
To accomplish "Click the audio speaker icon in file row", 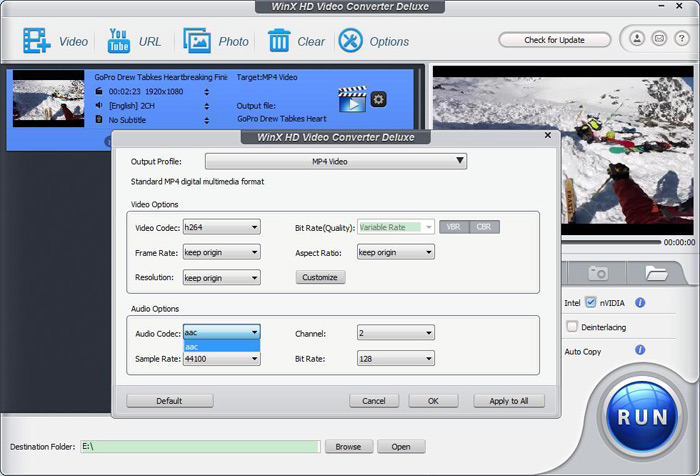I will click(99, 105).
